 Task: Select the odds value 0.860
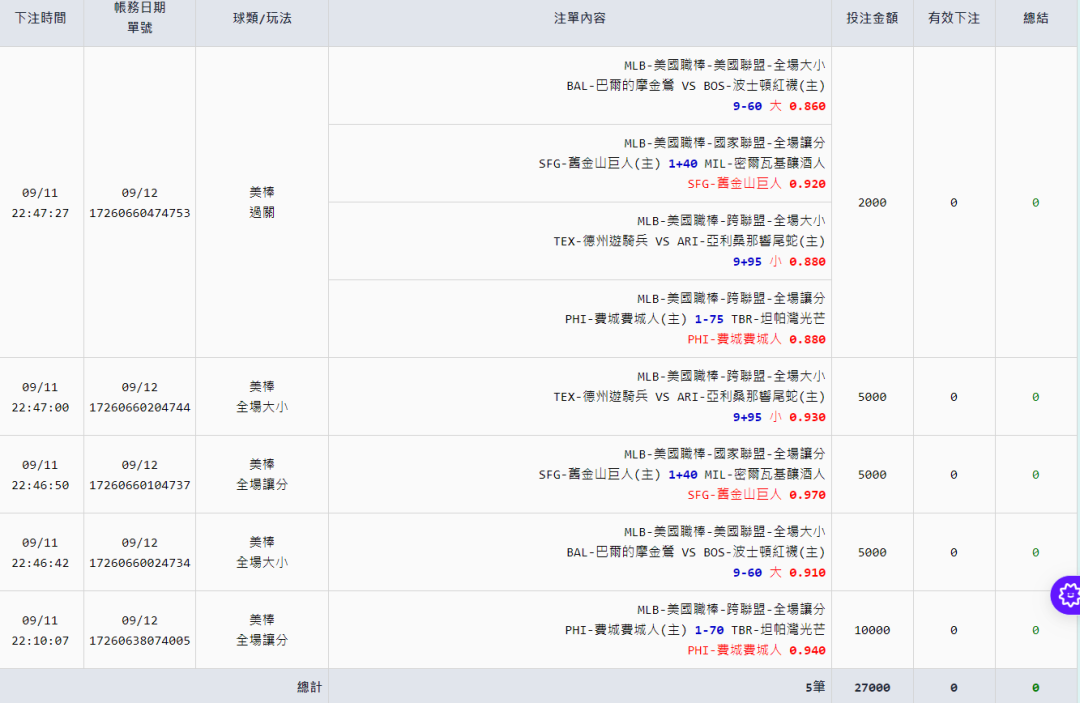pos(807,107)
